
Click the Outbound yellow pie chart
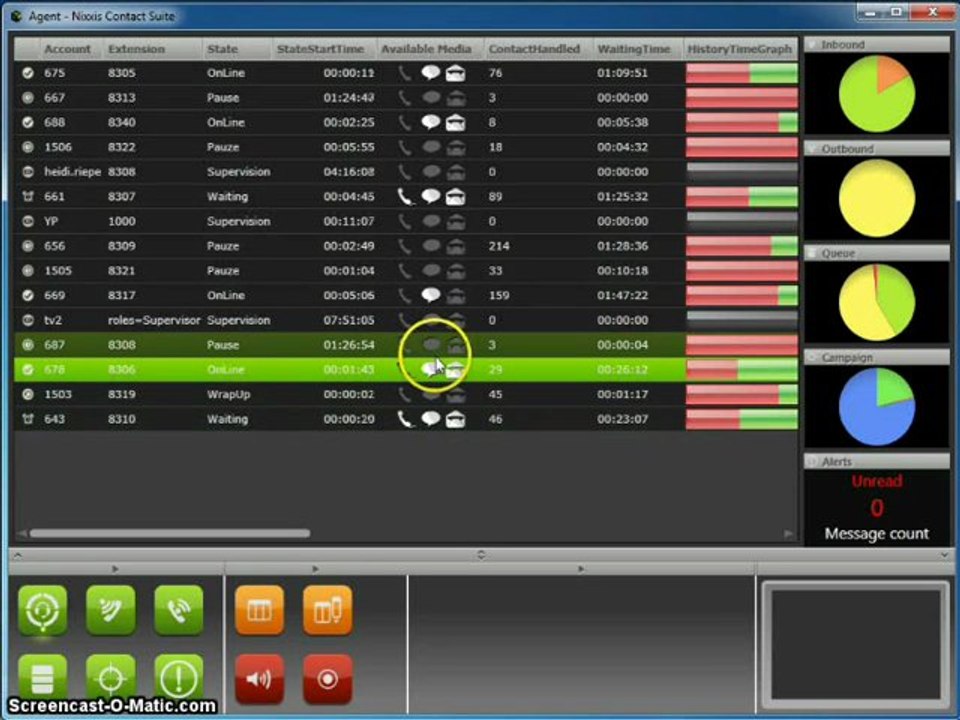pyautogui.click(x=877, y=198)
